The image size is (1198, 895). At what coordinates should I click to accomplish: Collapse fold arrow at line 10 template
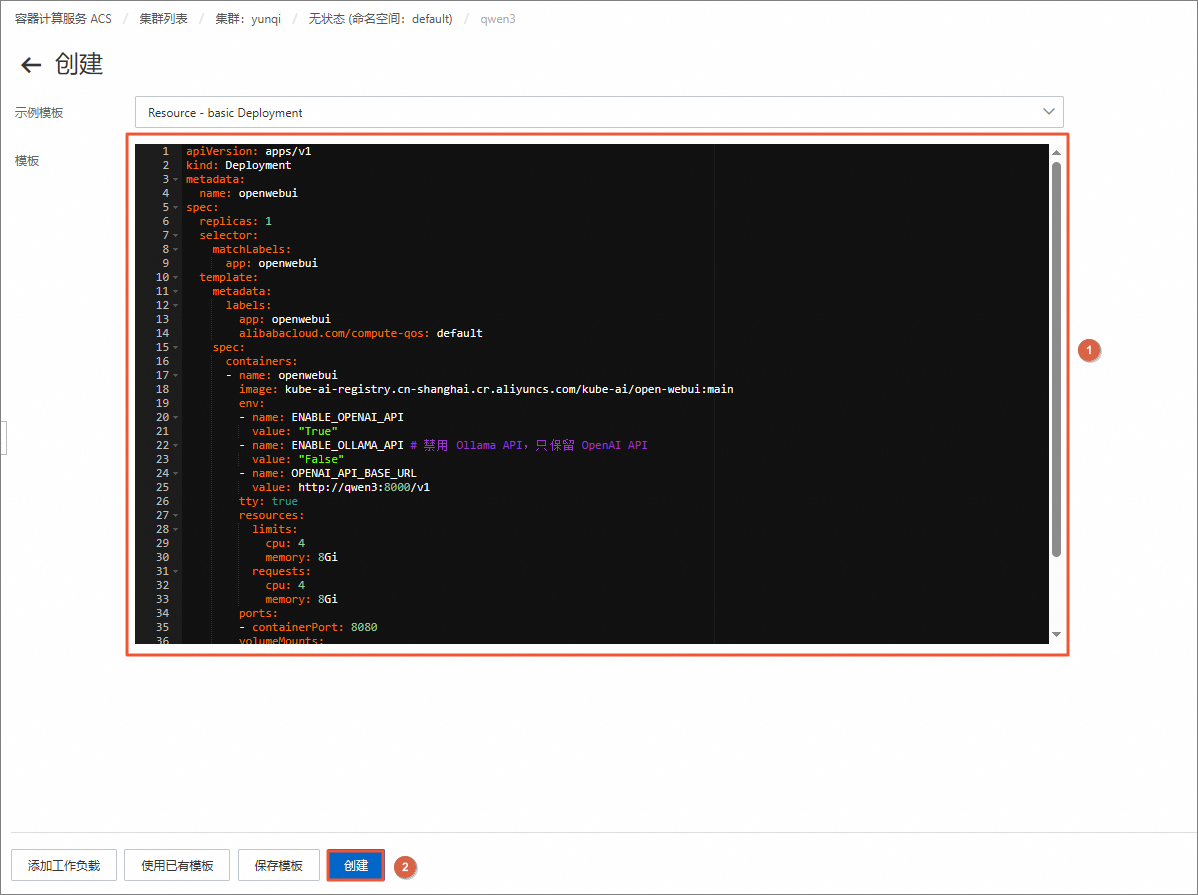176,277
